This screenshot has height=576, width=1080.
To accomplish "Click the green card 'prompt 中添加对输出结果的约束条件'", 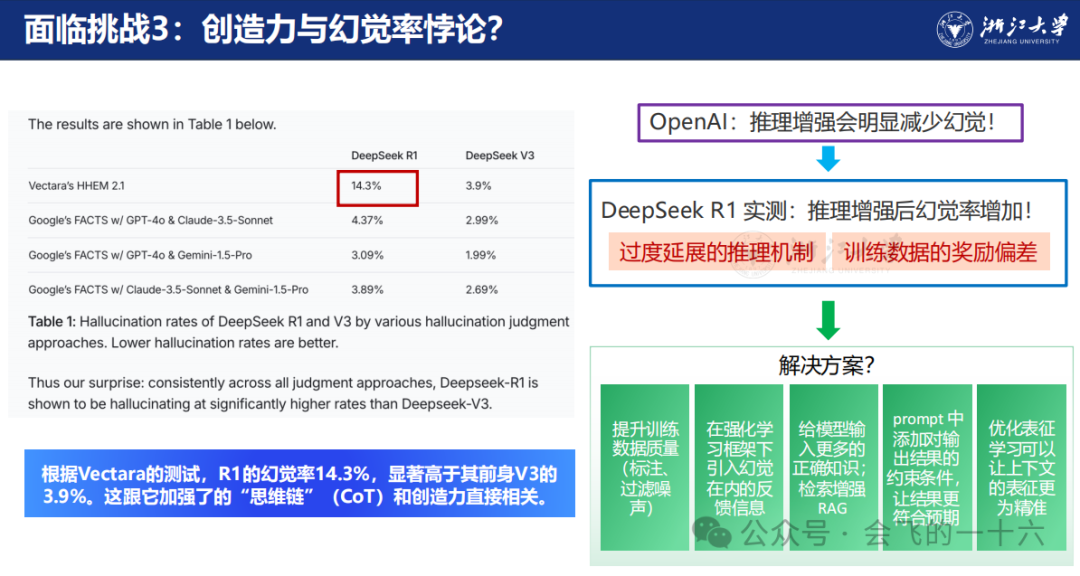I will [x=927, y=467].
